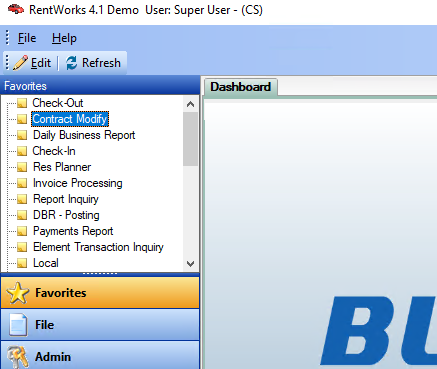Image resolution: width=437 pixels, height=369 pixels.
Task: Click the pencil Edit icon
Action: [20, 63]
